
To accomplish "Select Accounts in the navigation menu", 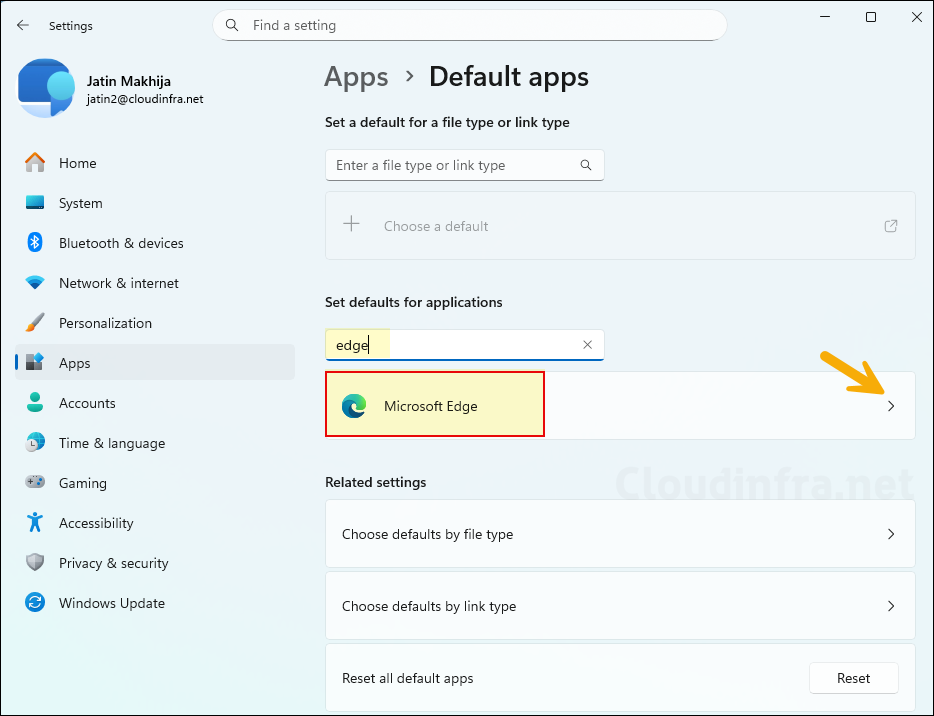I will (x=87, y=403).
